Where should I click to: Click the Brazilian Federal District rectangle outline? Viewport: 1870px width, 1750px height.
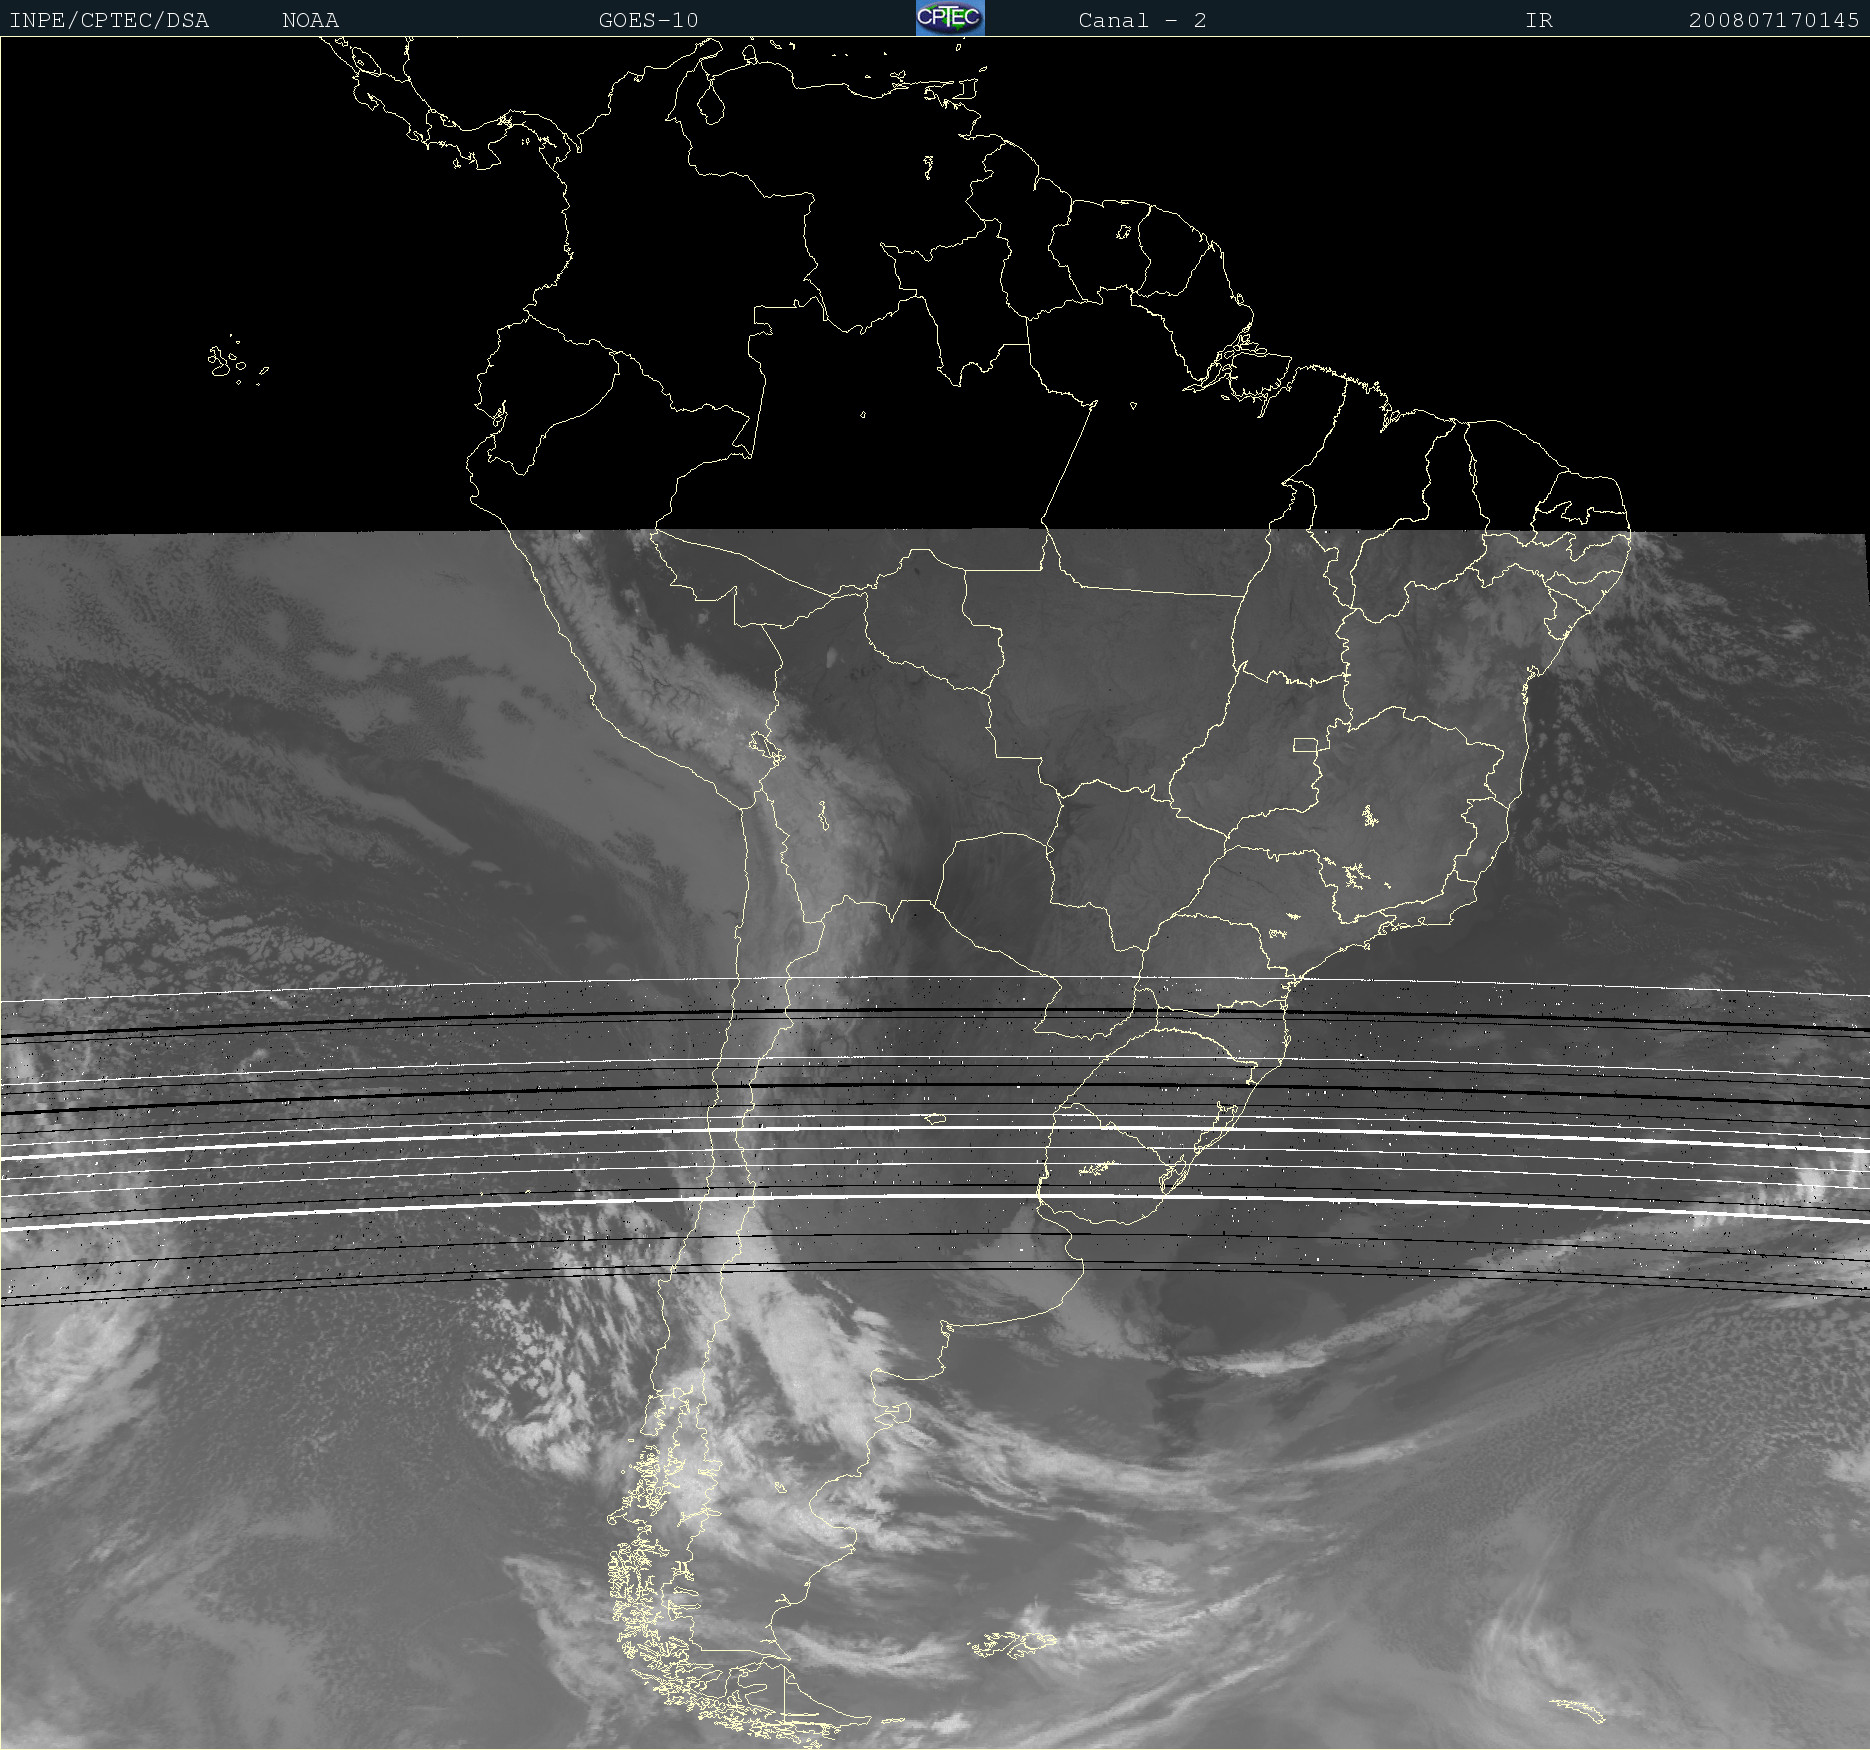pos(1306,745)
